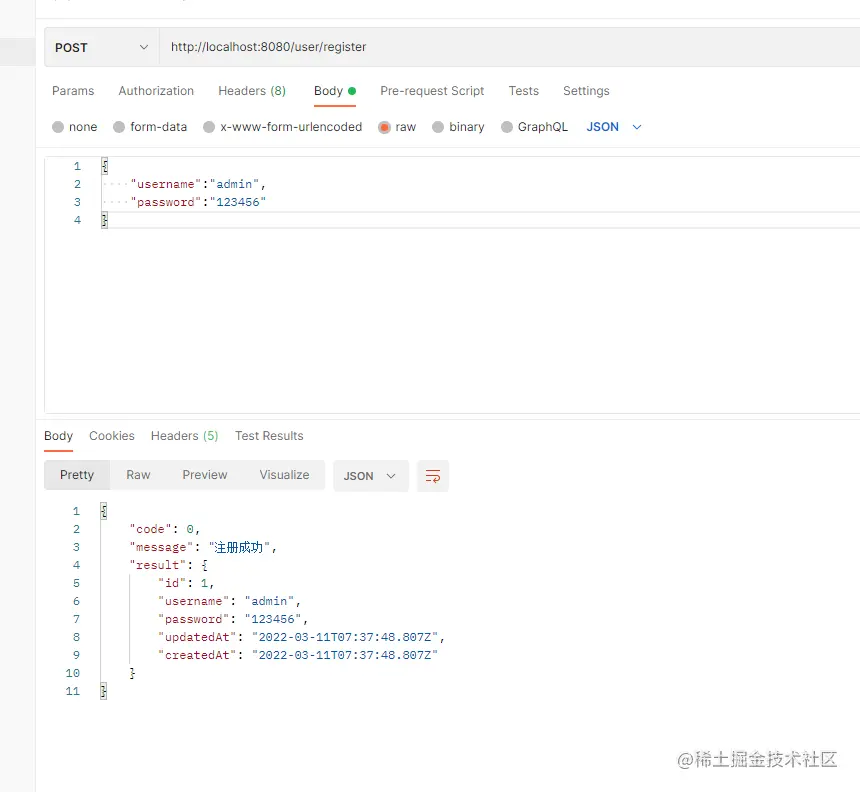The width and height of the screenshot is (860, 792).
Task: Open the blue JSON body format dropdown
Action: click(x=613, y=127)
